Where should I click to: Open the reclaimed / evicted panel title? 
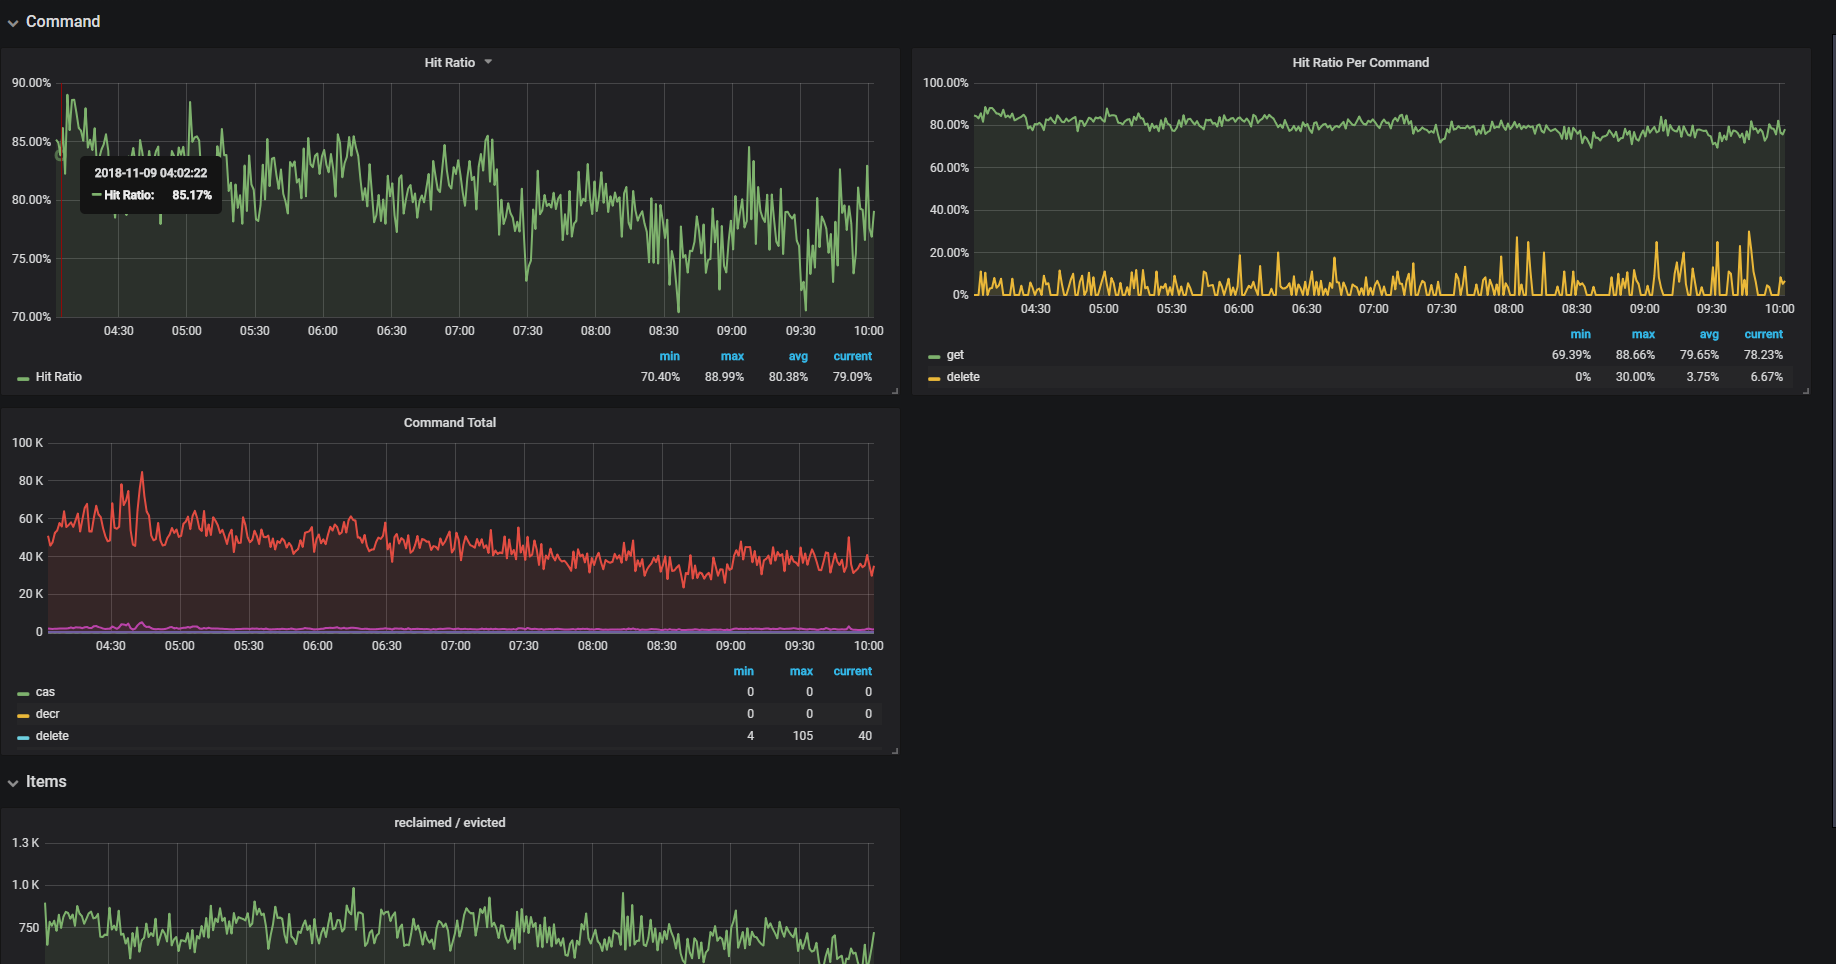click(x=450, y=822)
